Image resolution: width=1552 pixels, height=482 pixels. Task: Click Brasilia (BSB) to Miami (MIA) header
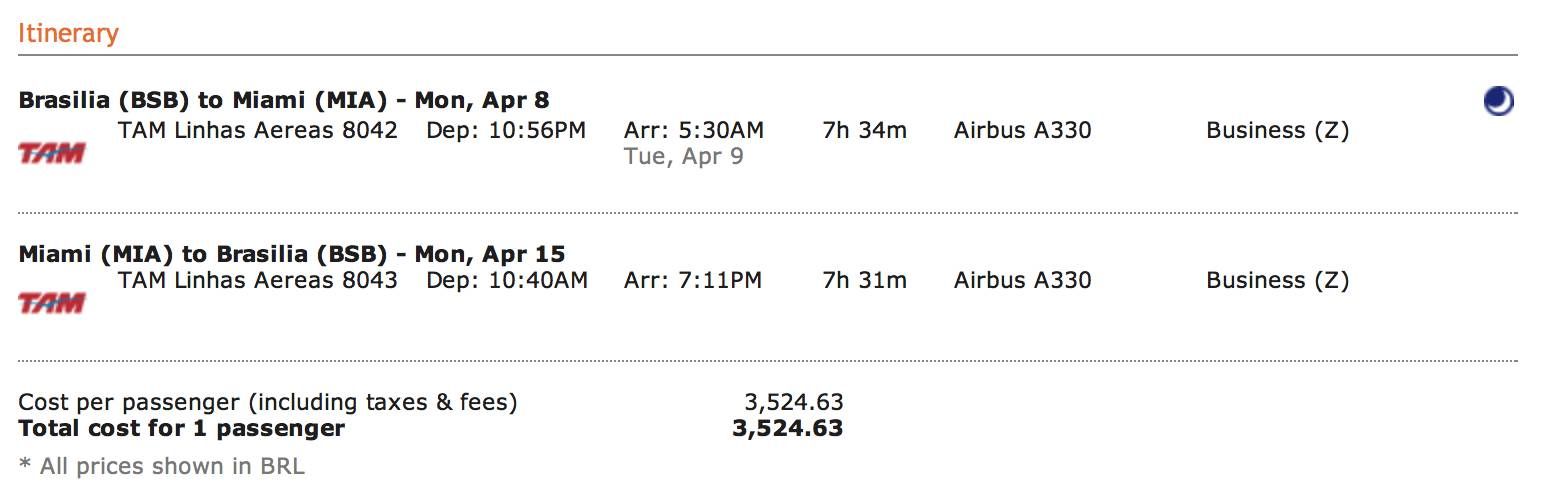pyautogui.click(x=284, y=101)
